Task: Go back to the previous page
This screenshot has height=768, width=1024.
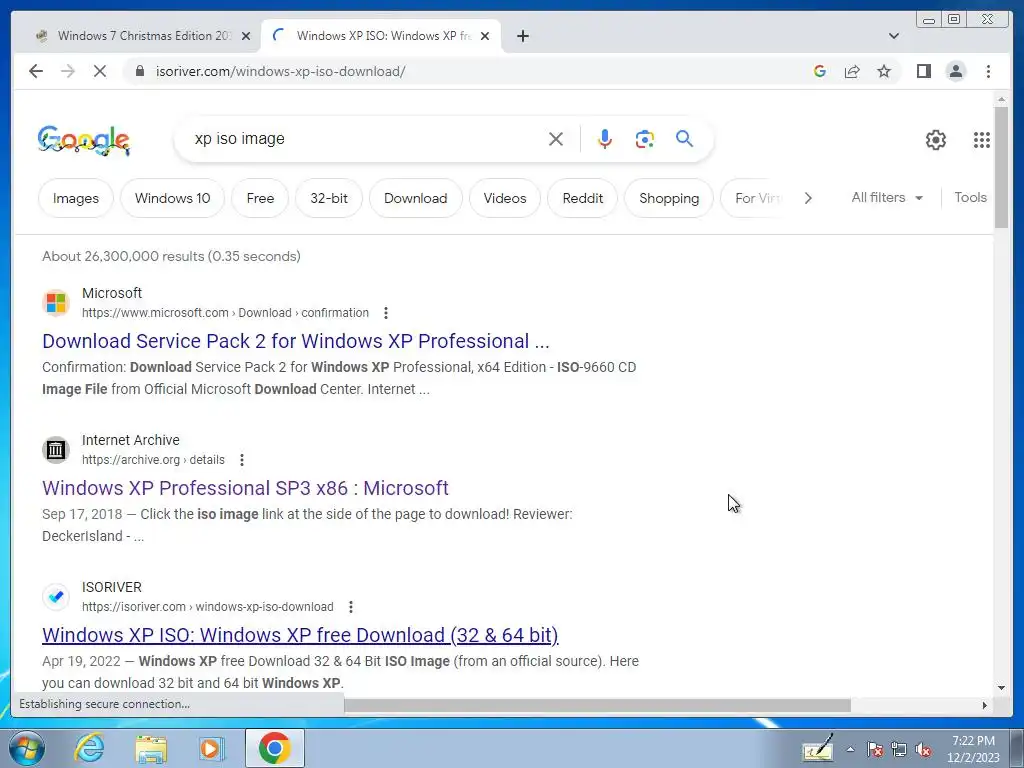Action: (36, 71)
